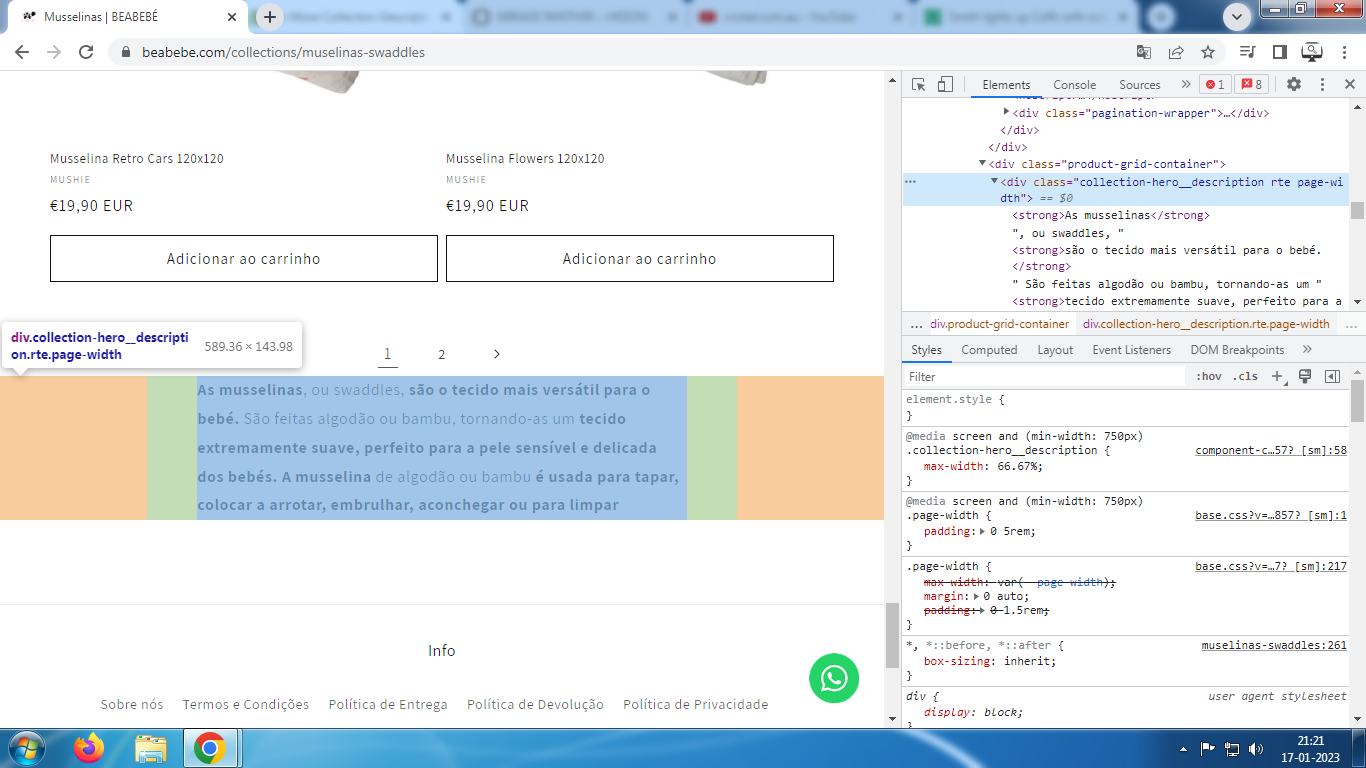Image resolution: width=1366 pixels, height=768 pixels.
Task: Bookmark this page with the star
Action: (1208, 52)
